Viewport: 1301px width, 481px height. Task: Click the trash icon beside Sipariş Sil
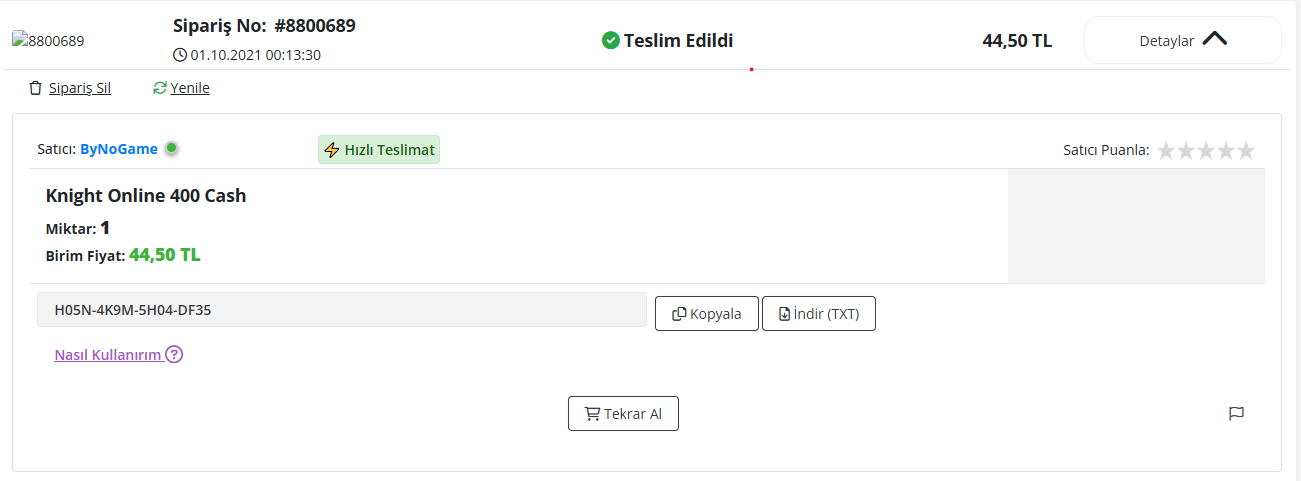[x=36, y=88]
